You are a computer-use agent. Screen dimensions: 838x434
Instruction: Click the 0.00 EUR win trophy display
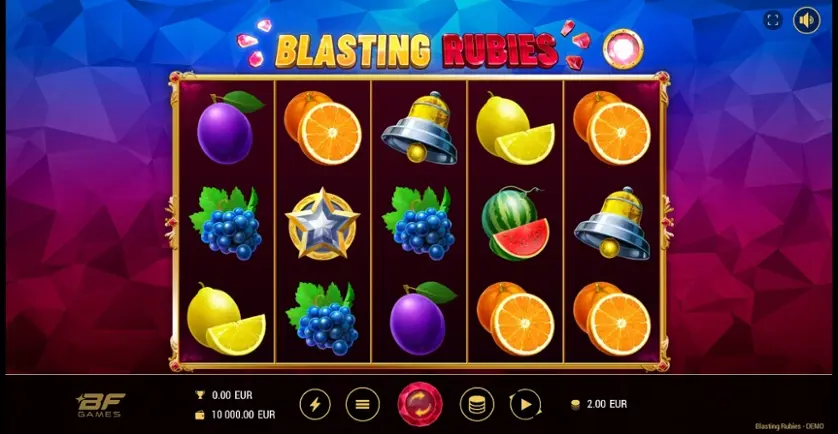224,396
